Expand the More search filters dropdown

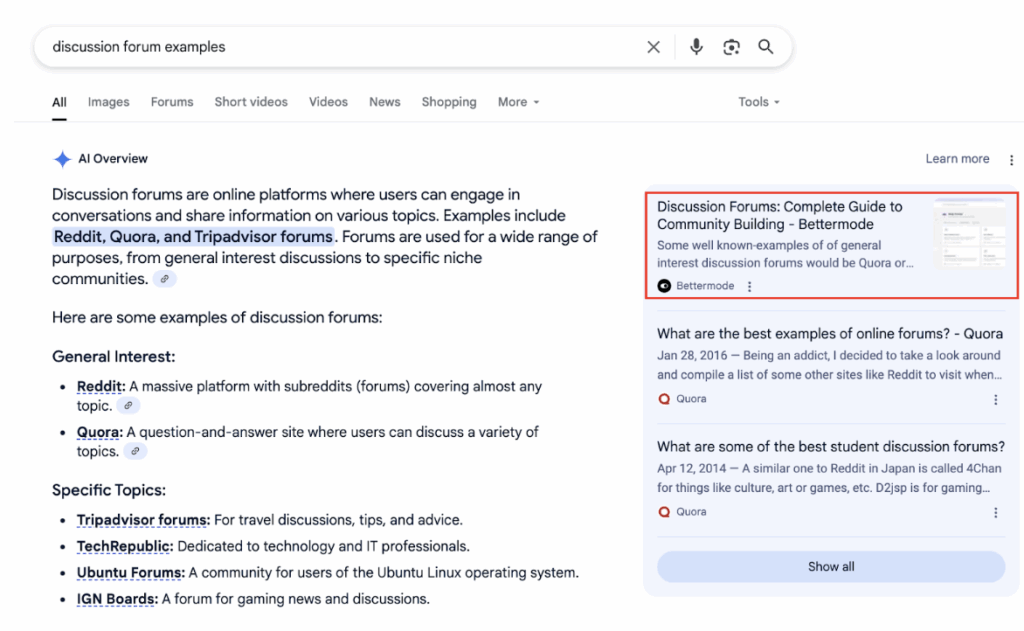pos(518,102)
